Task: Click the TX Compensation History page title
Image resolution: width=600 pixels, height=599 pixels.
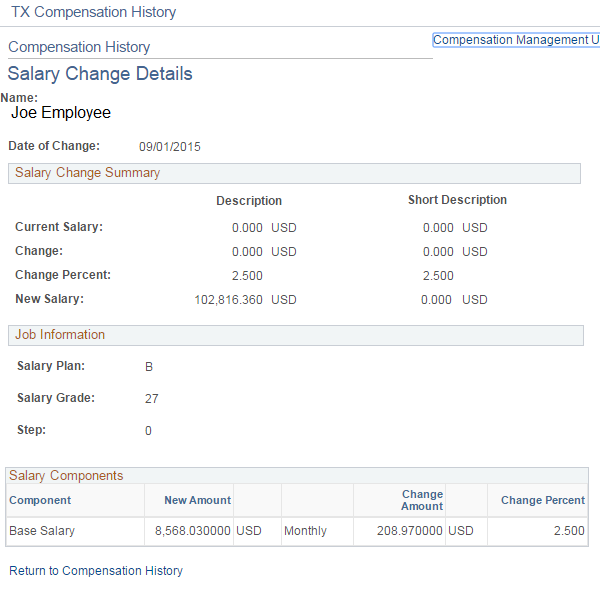Action: pyautogui.click(x=93, y=13)
